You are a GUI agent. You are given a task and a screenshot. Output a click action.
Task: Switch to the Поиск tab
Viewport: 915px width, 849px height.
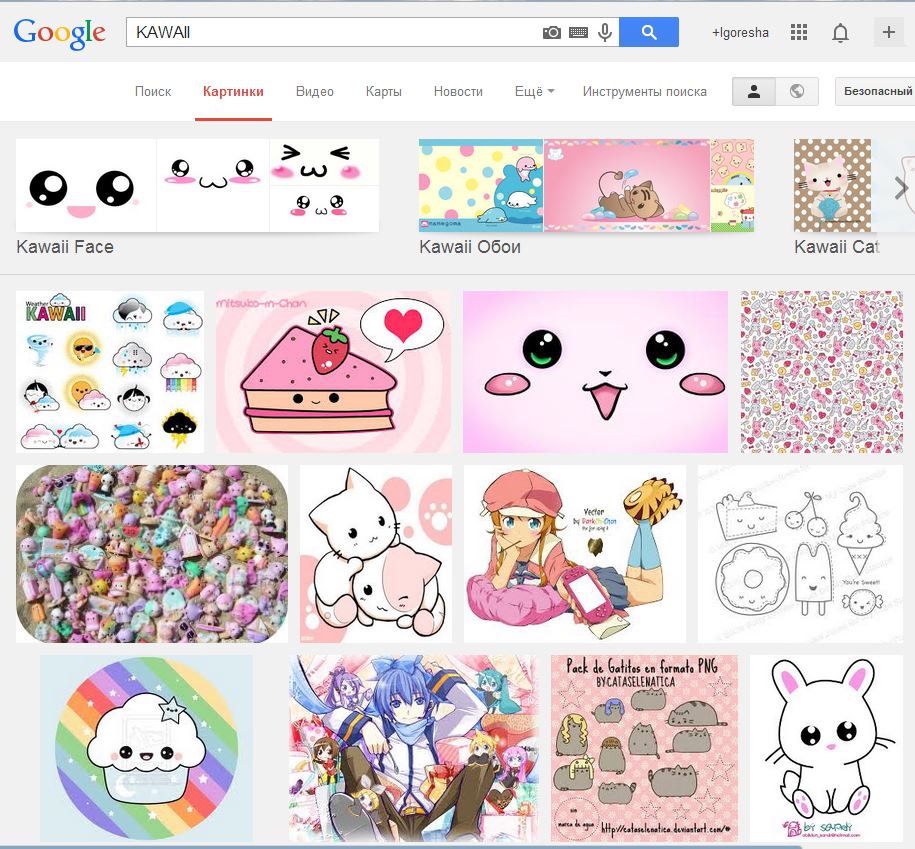pyautogui.click(x=153, y=92)
